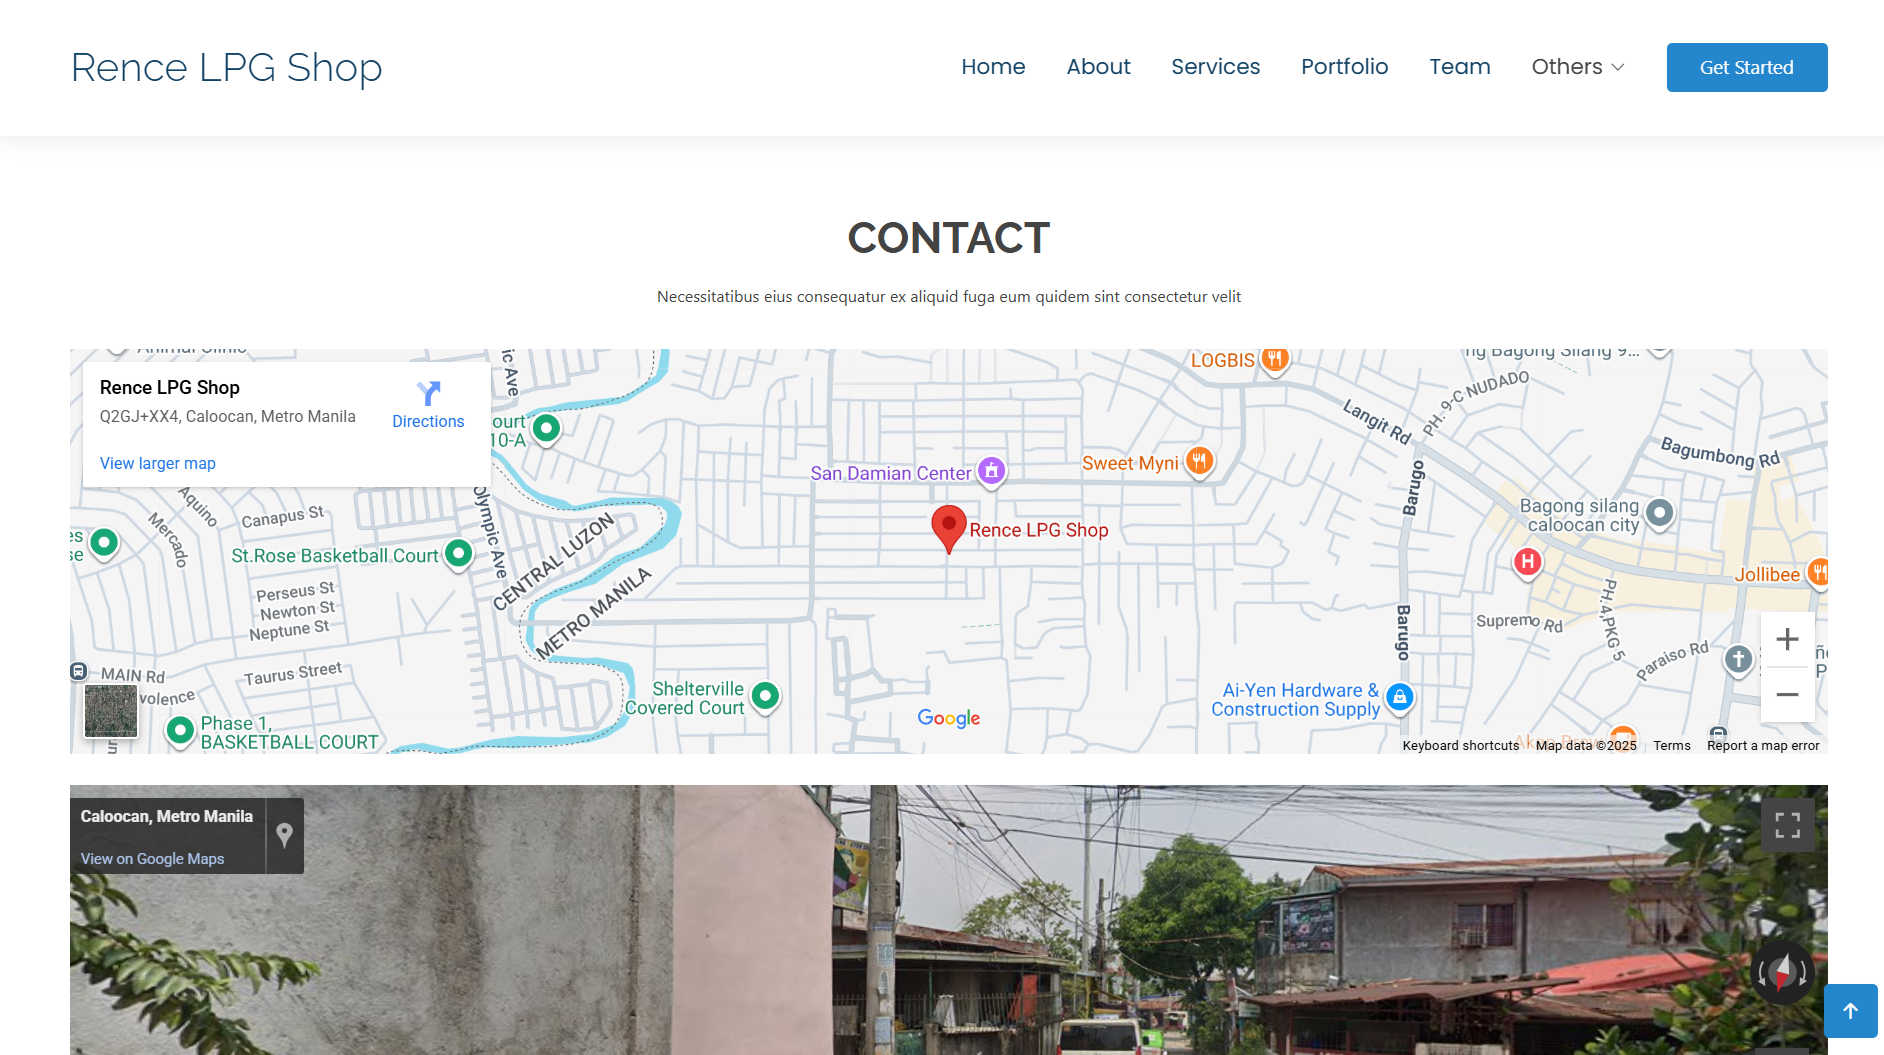Click the Sweet Myni place label
This screenshot has width=1884, height=1055.
[1130, 463]
